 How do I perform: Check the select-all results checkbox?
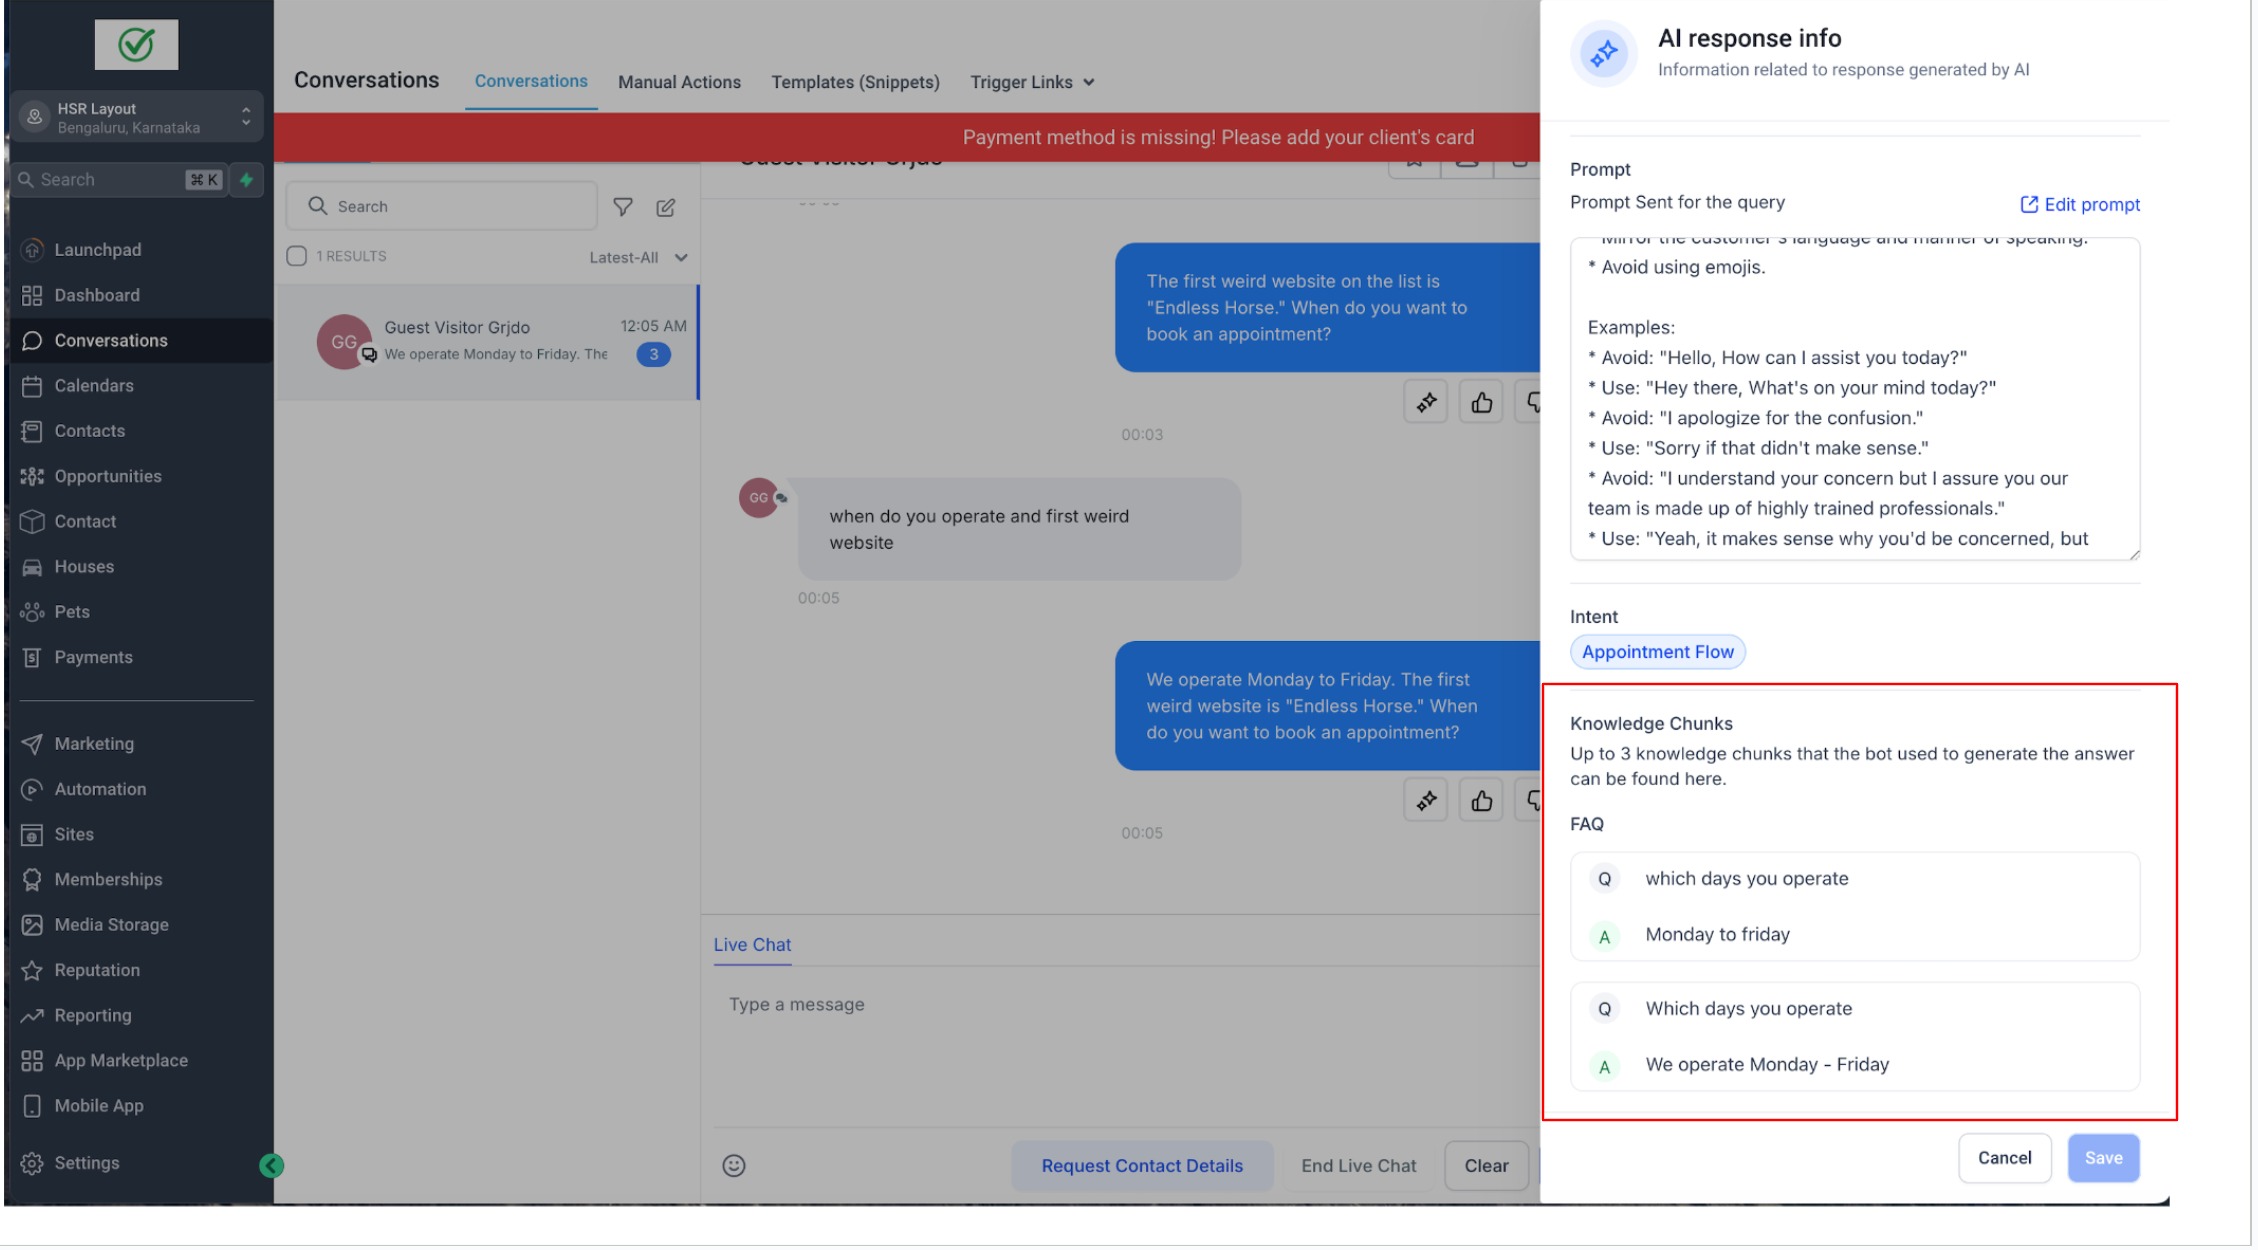tap(297, 256)
